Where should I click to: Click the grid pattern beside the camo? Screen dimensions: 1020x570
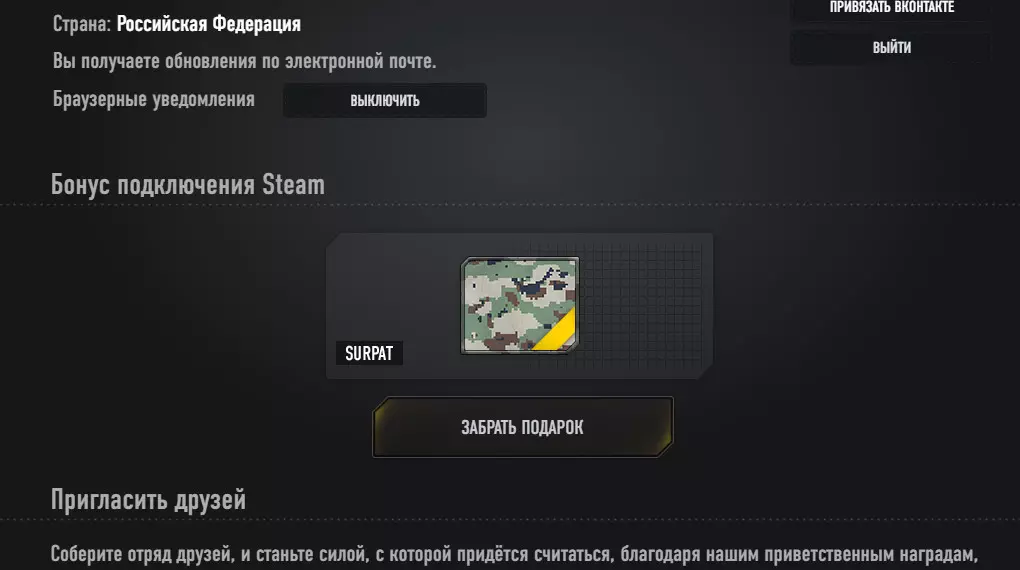coord(641,303)
